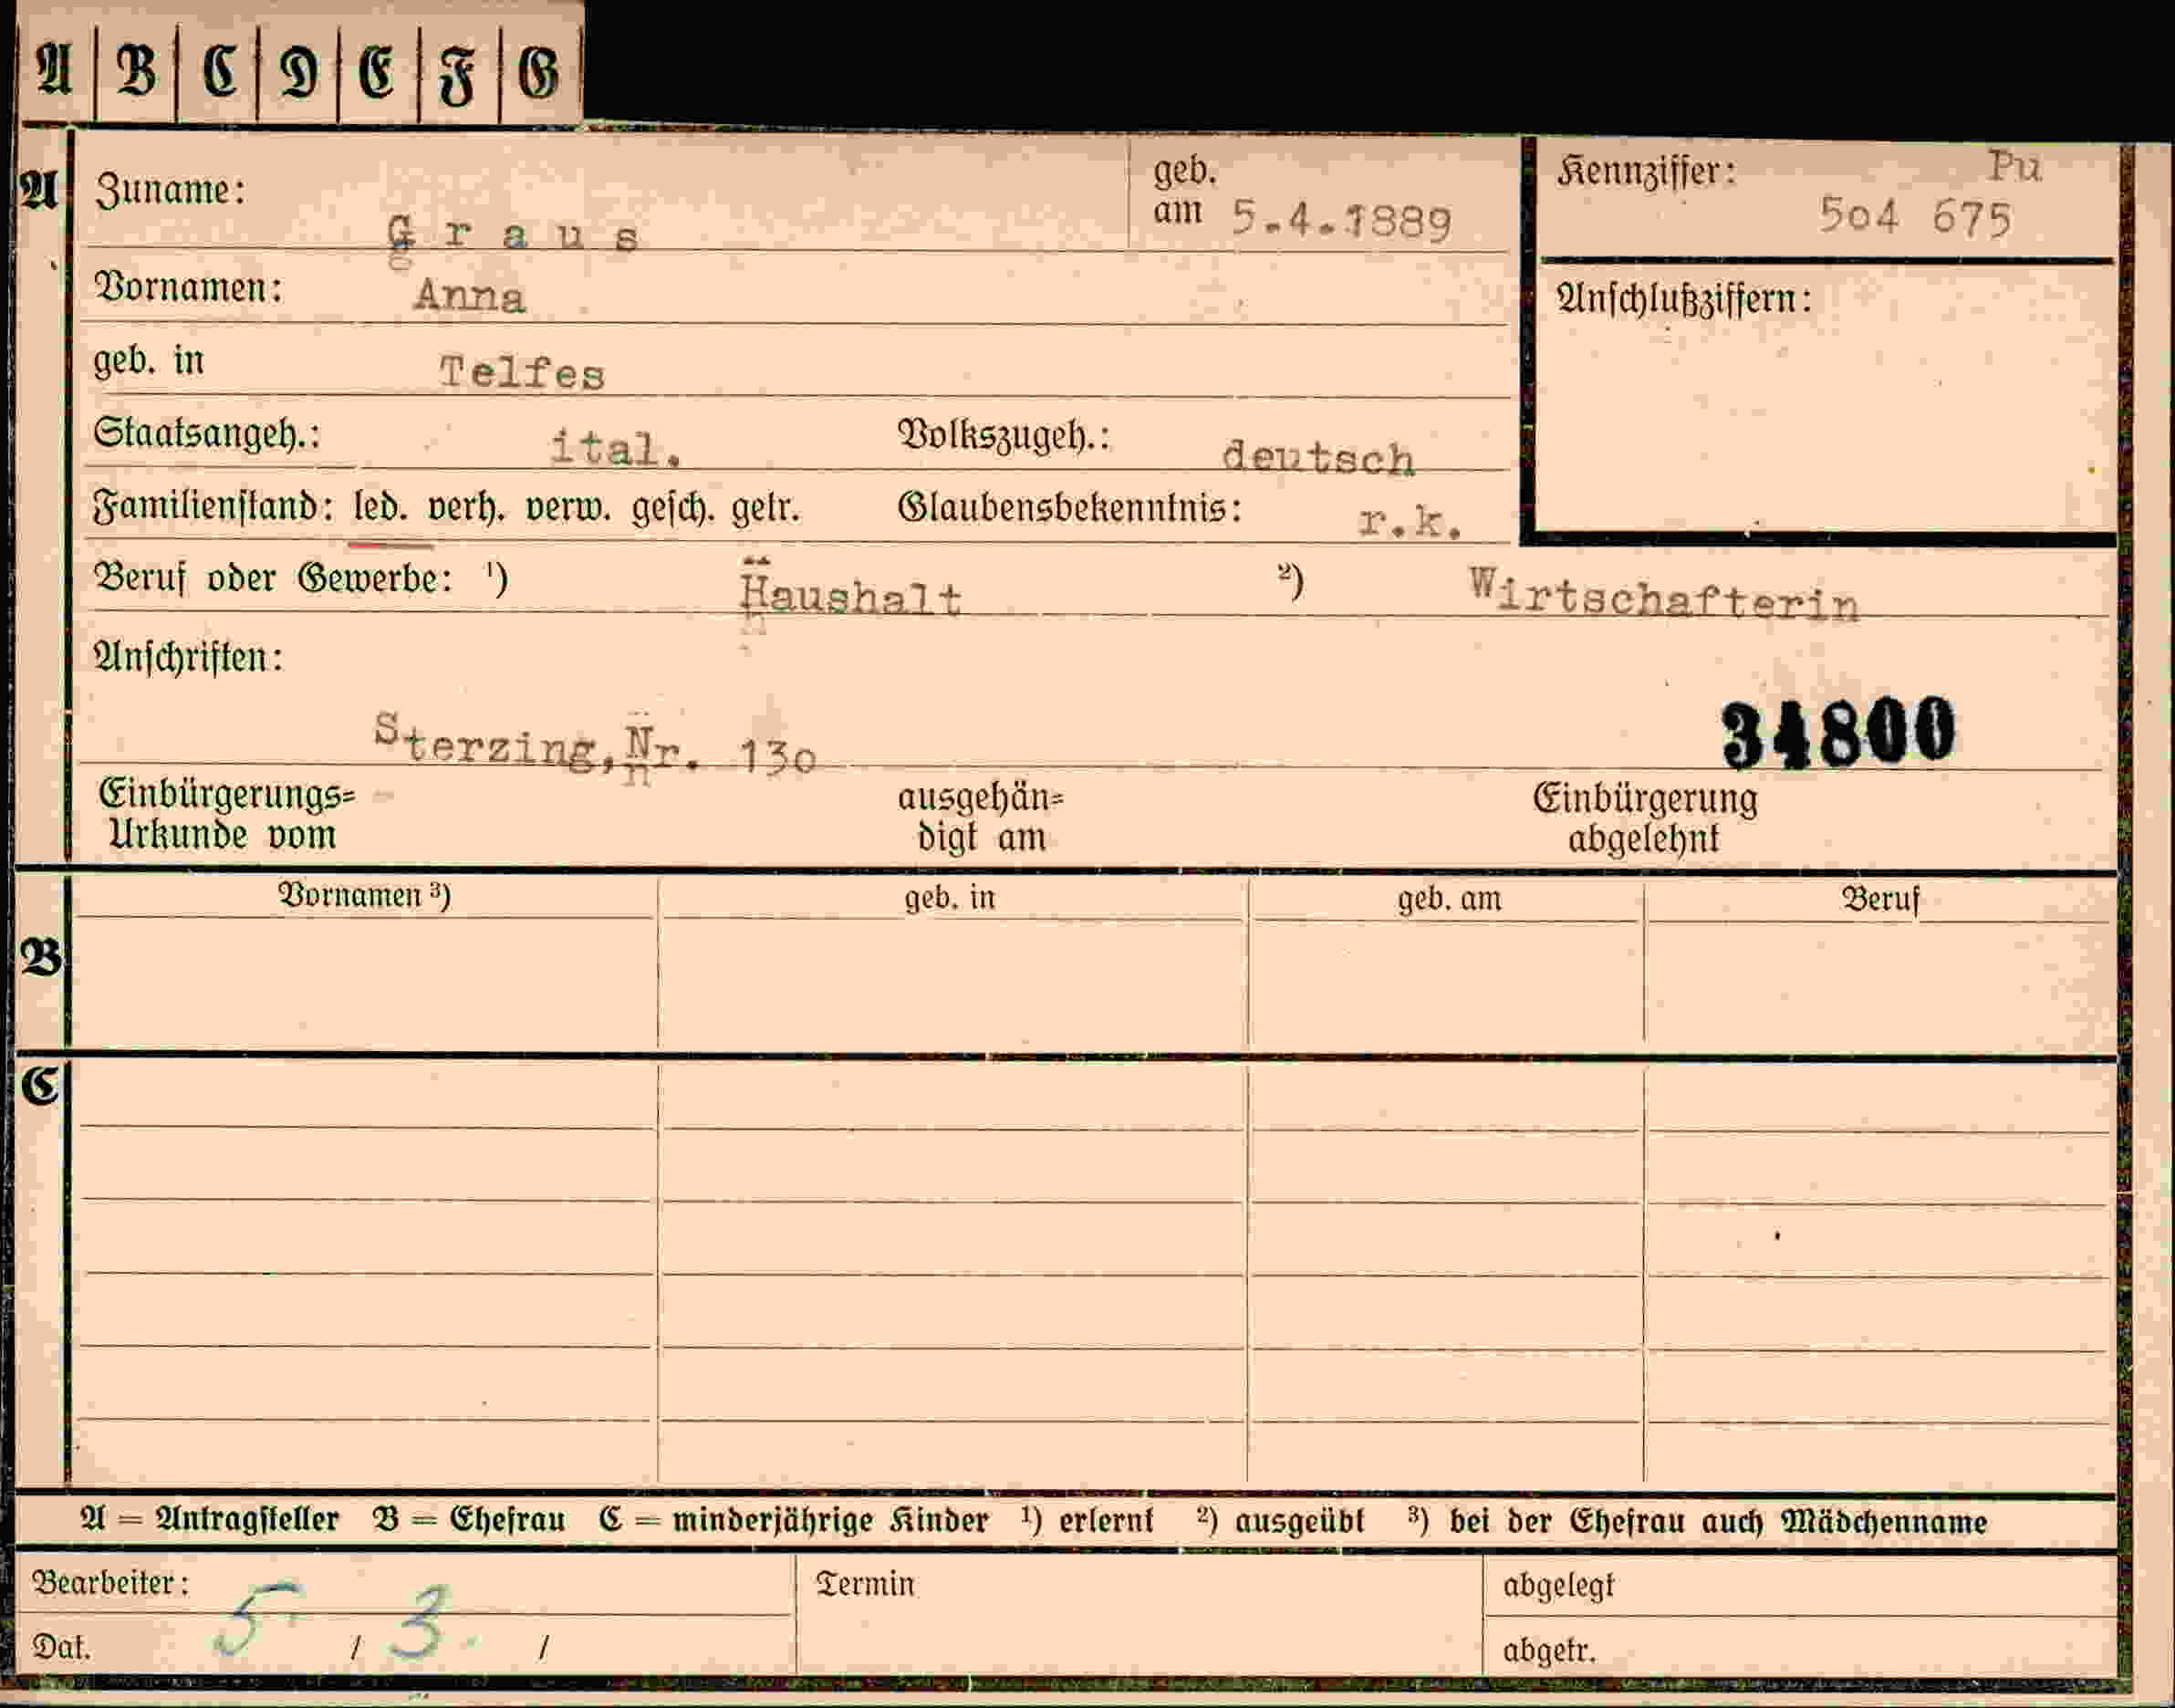Viewport: 2175px width, 1708px height.
Task: Click the 'Anschlußziffern:' label
Action: coord(1684,299)
